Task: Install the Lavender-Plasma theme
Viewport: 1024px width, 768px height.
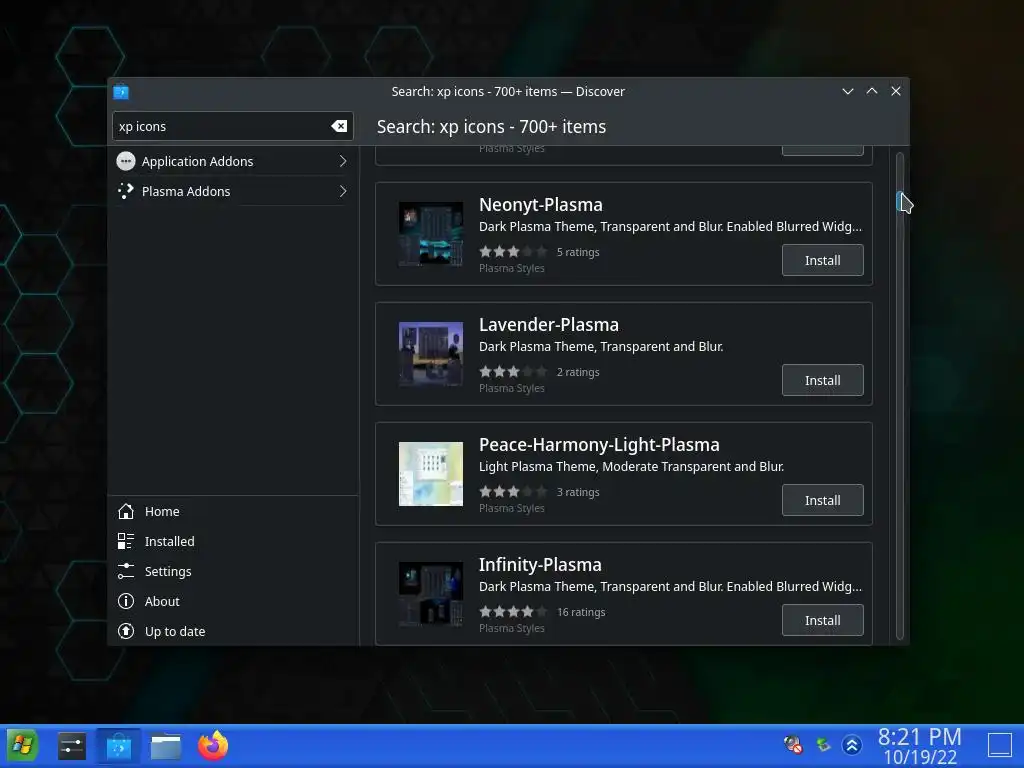Action: tap(822, 381)
